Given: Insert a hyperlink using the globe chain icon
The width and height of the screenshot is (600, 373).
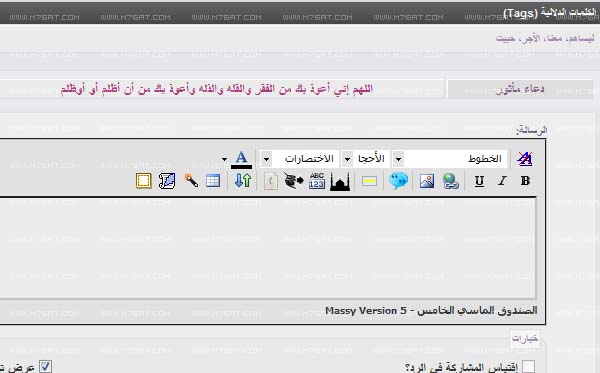Looking at the screenshot, I should [x=451, y=181].
